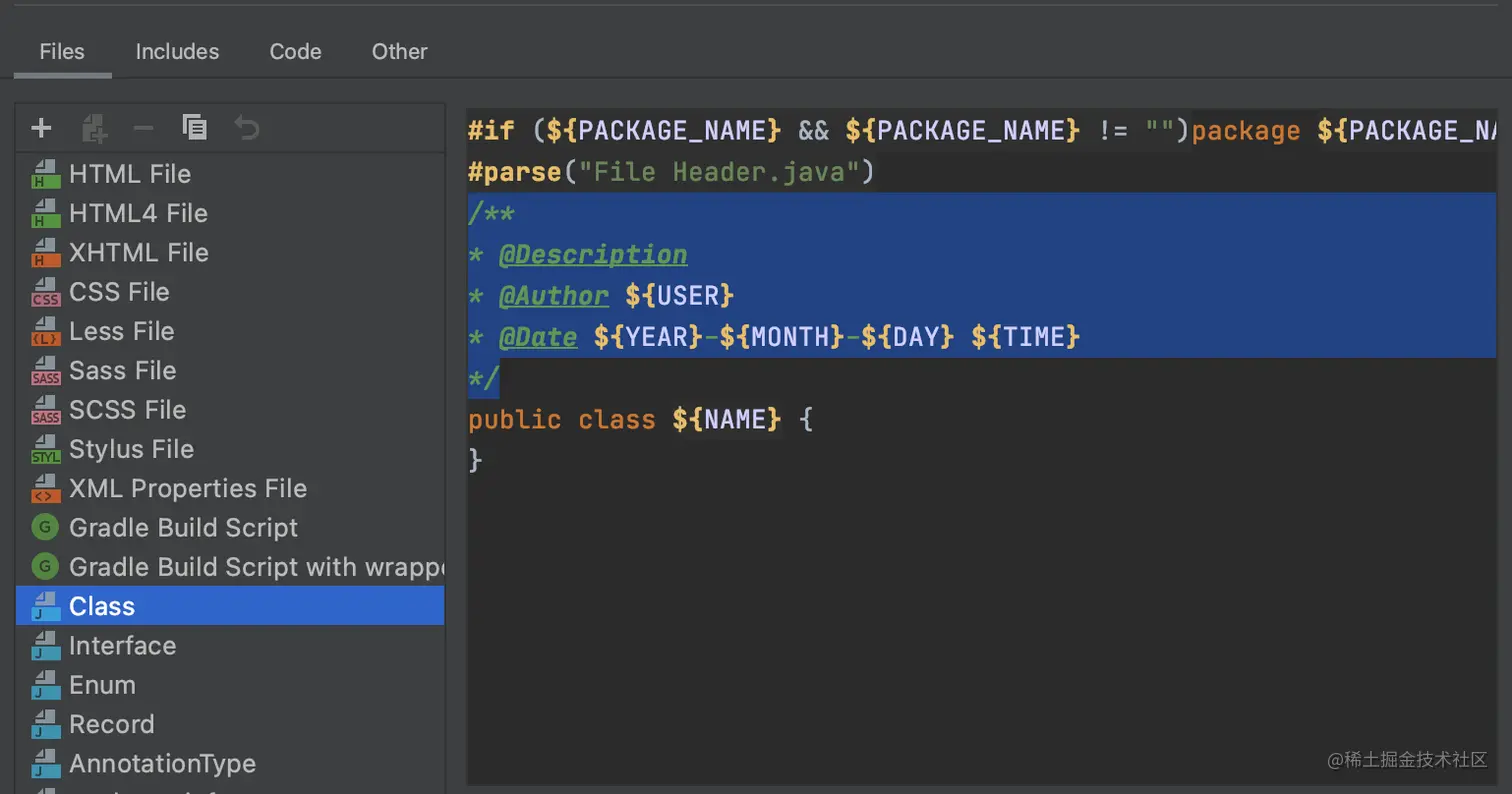Select the HTML File template
Image resolution: width=1512 pixels, height=794 pixels.
click(230, 174)
